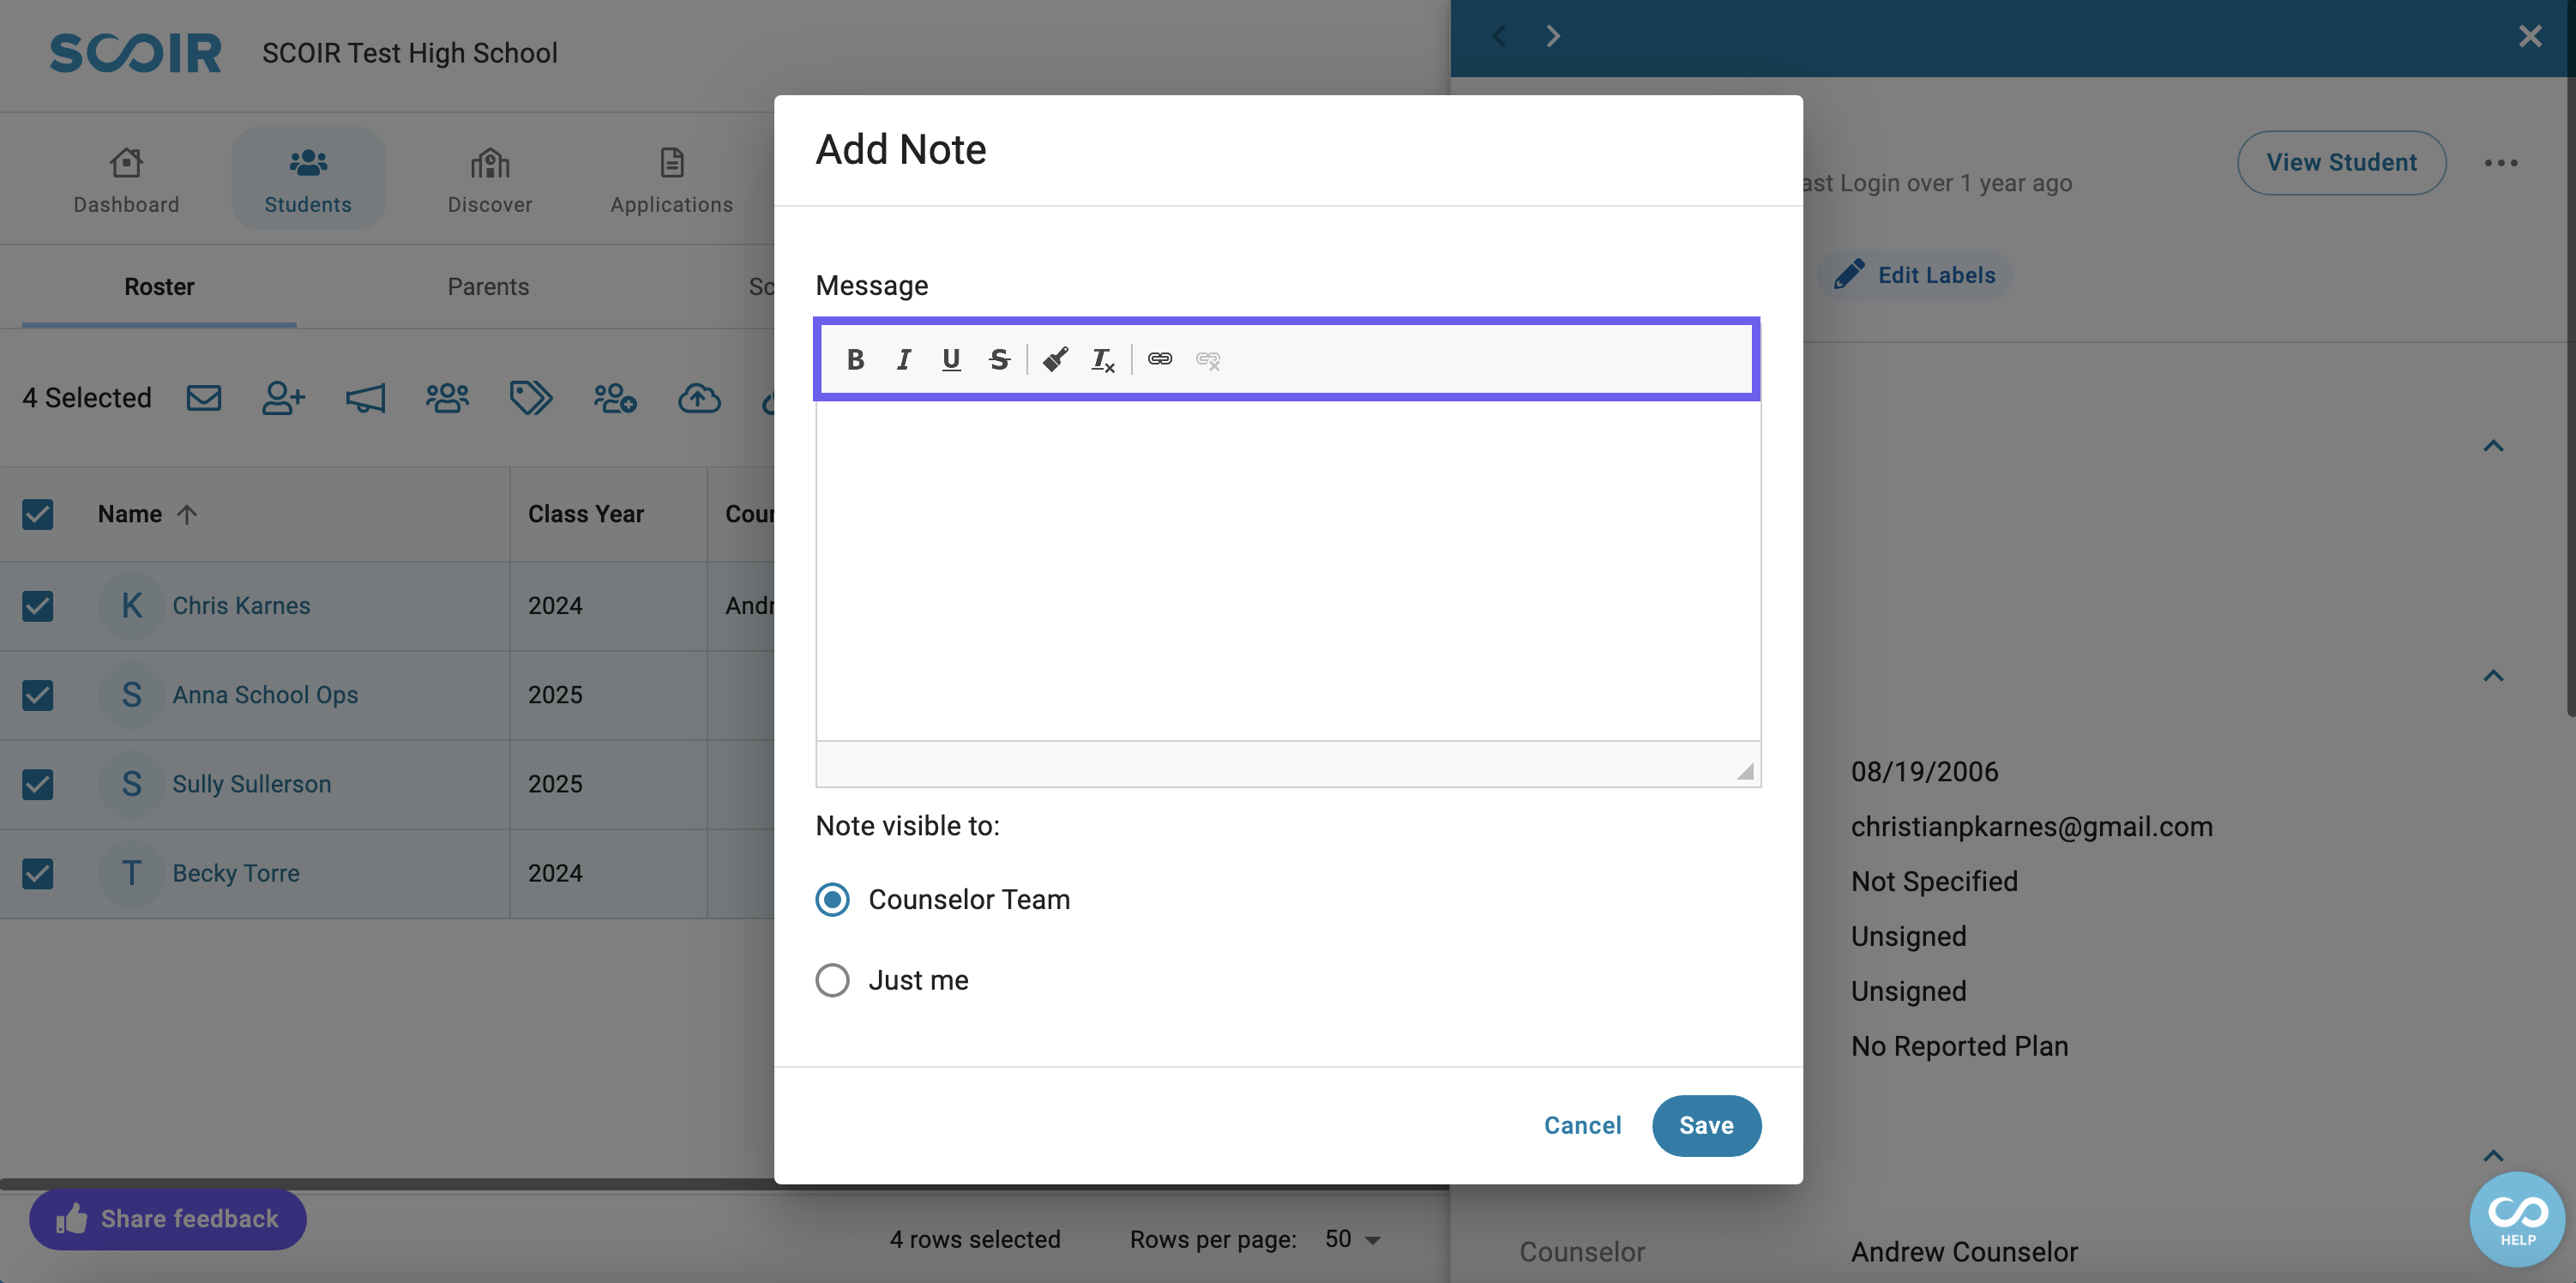Viewport: 2576px width, 1283px height.
Task: Switch to the Roster tab
Action: pyautogui.click(x=159, y=286)
